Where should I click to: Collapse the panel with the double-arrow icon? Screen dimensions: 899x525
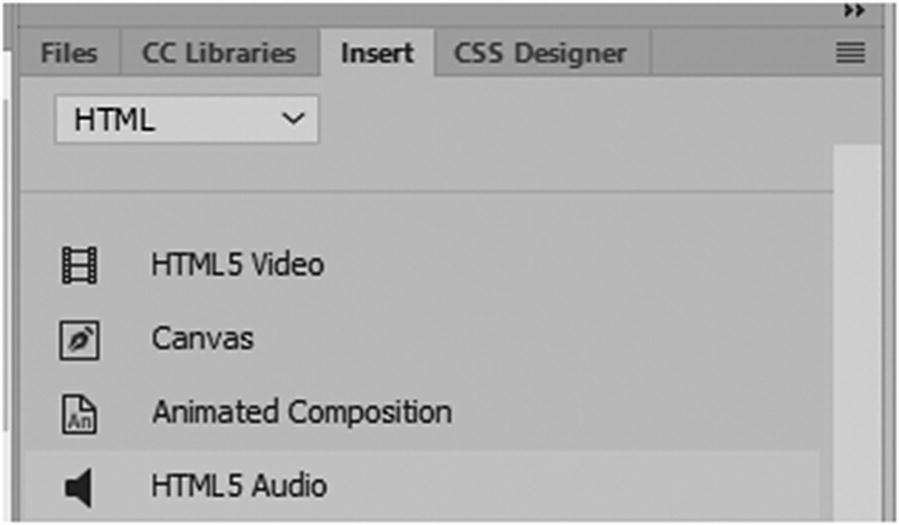853,11
